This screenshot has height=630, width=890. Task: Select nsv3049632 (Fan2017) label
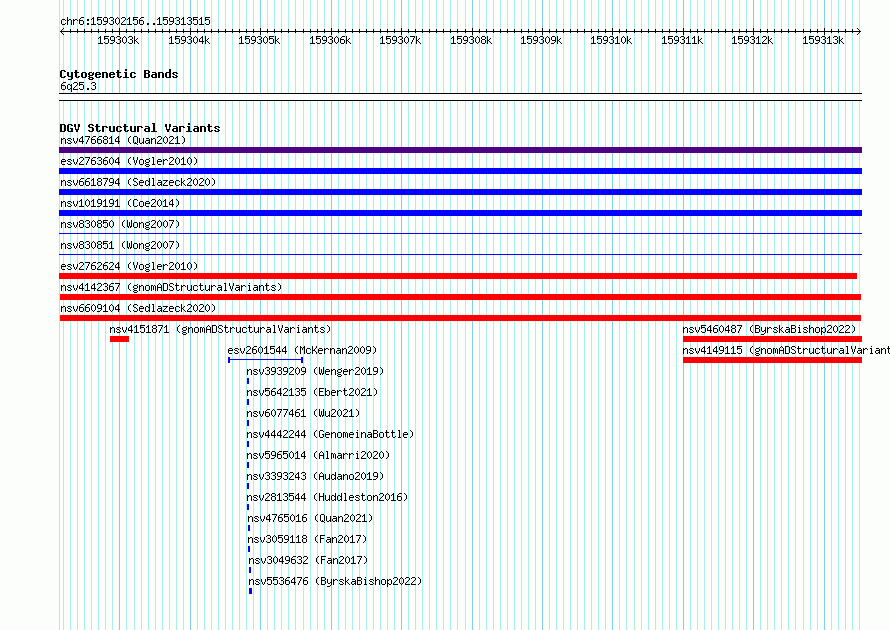308,560
